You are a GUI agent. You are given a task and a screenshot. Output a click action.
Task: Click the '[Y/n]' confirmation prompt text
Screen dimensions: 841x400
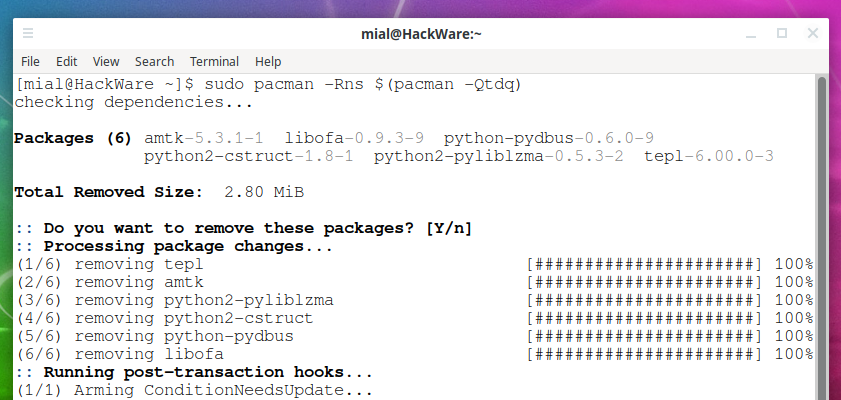click(449, 228)
